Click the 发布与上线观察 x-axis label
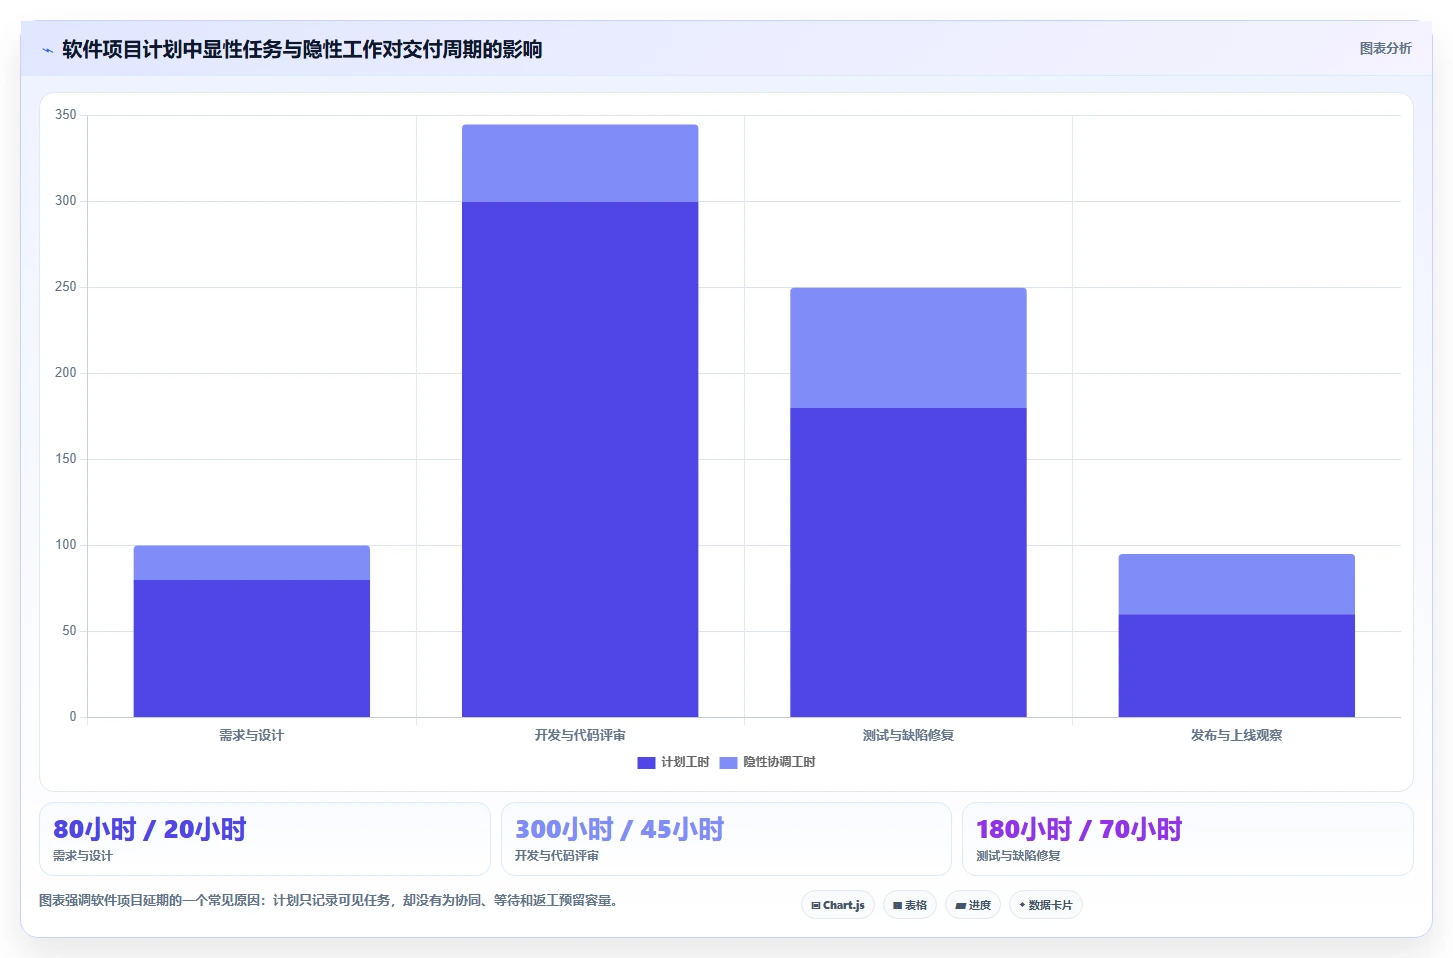1453x958 pixels. (1237, 735)
